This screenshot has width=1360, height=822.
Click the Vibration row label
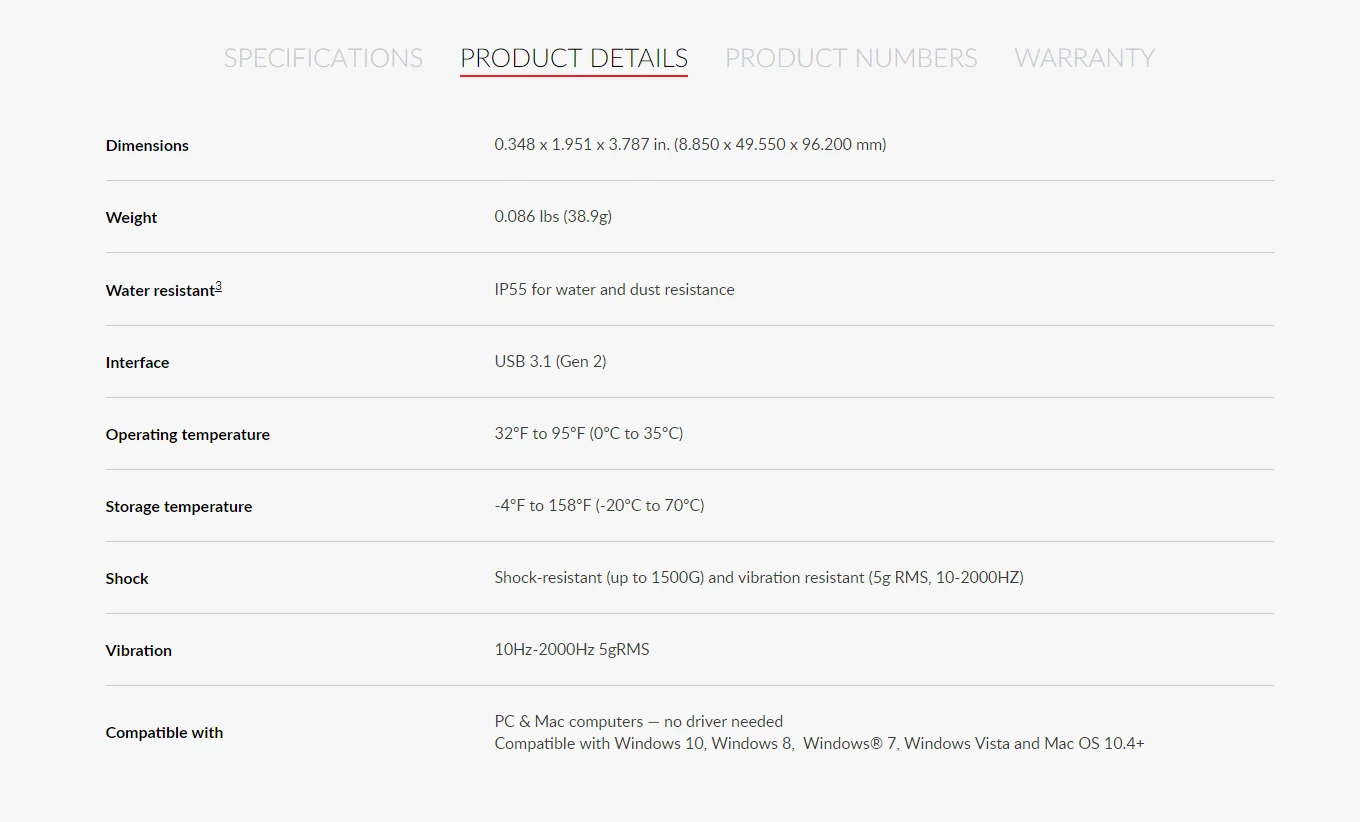point(138,651)
